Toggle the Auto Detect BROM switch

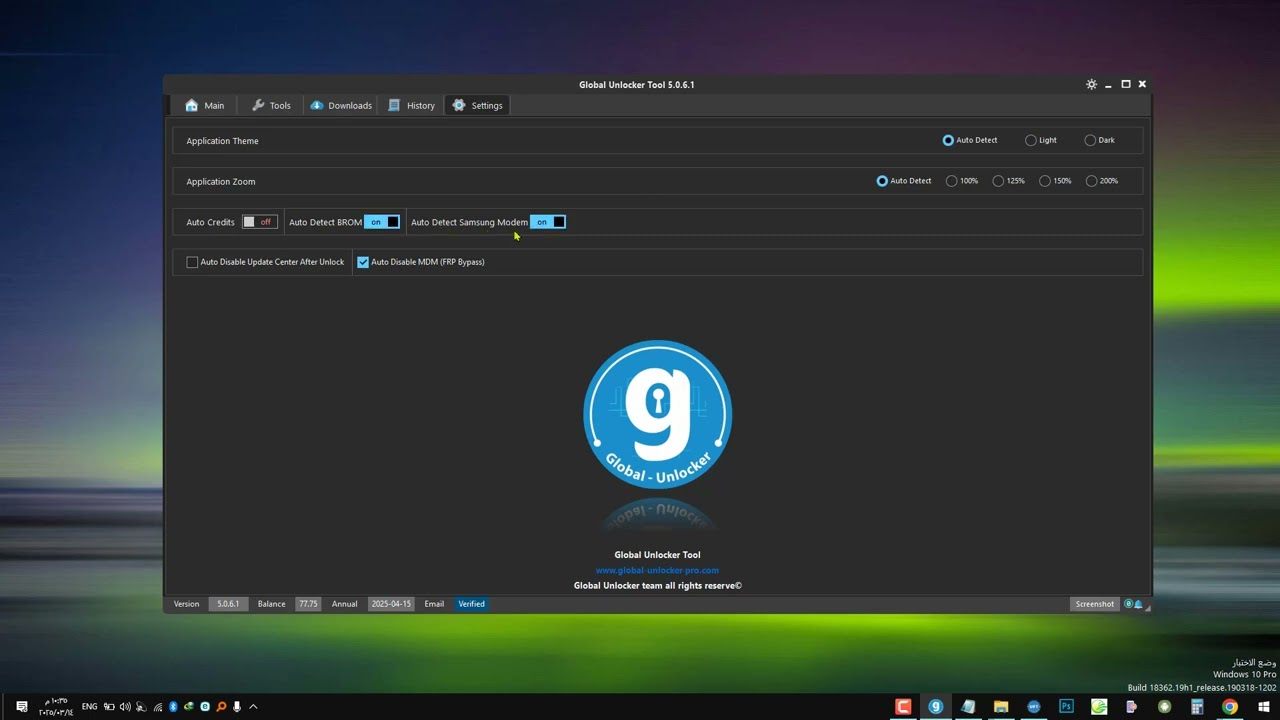(x=381, y=222)
